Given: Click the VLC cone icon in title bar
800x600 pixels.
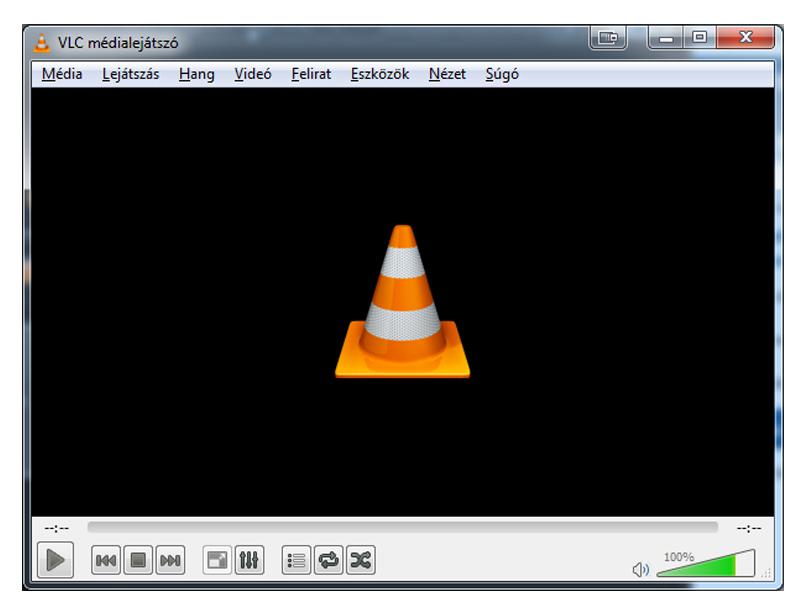Looking at the screenshot, I should point(42,43).
